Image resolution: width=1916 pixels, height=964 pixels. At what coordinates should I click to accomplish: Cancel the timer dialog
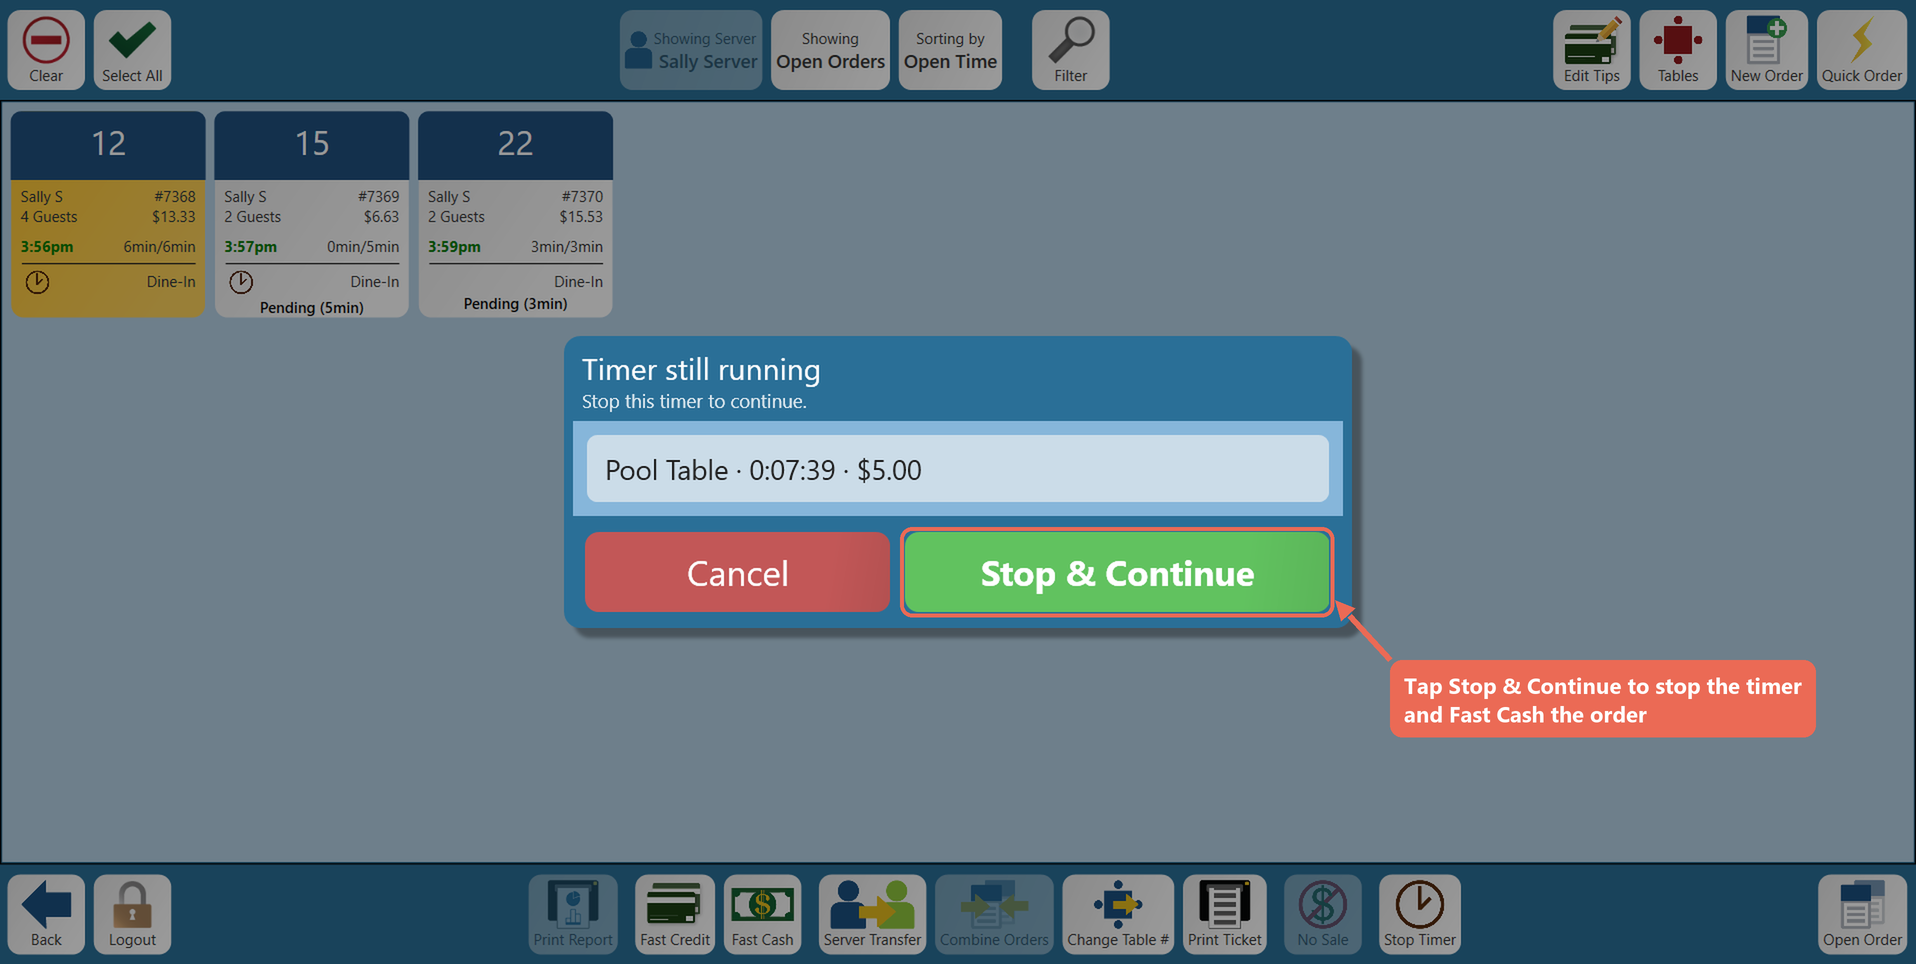(737, 572)
